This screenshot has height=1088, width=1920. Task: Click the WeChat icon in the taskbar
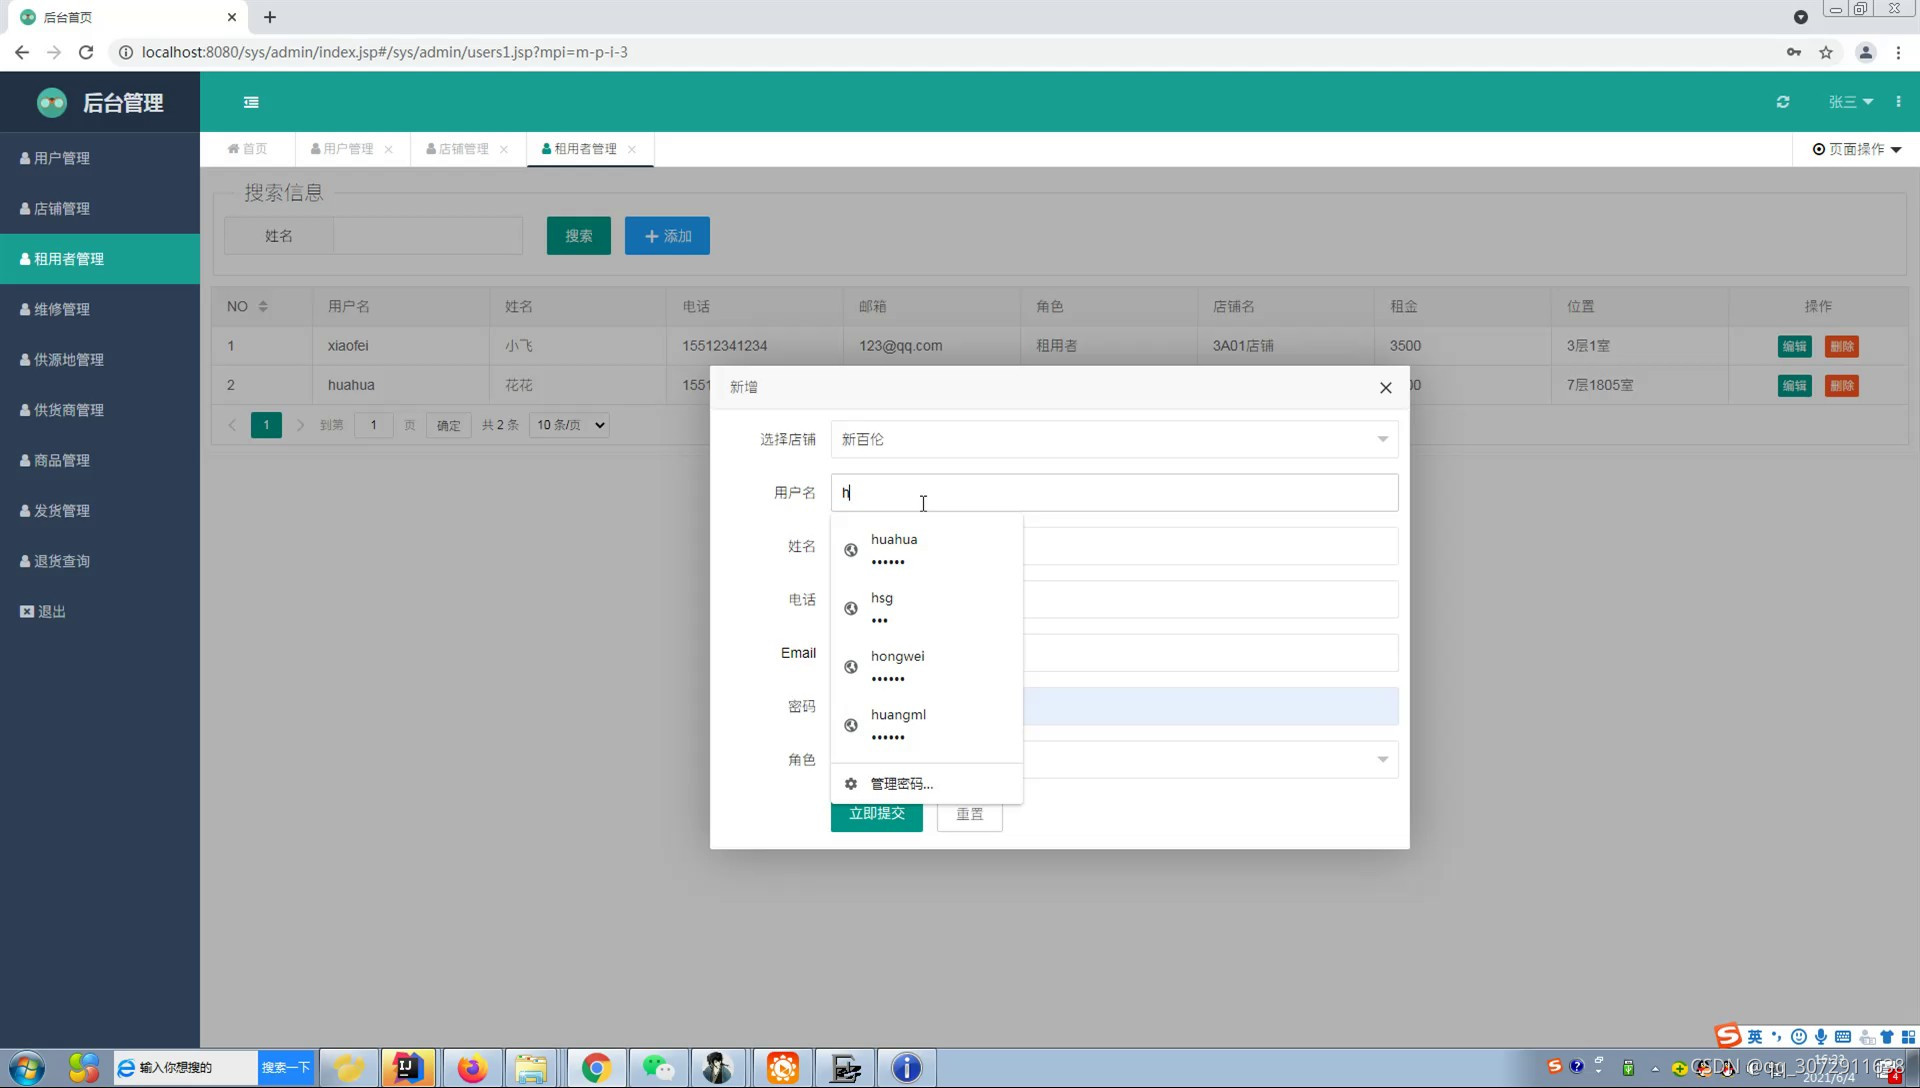pos(658,1068)
